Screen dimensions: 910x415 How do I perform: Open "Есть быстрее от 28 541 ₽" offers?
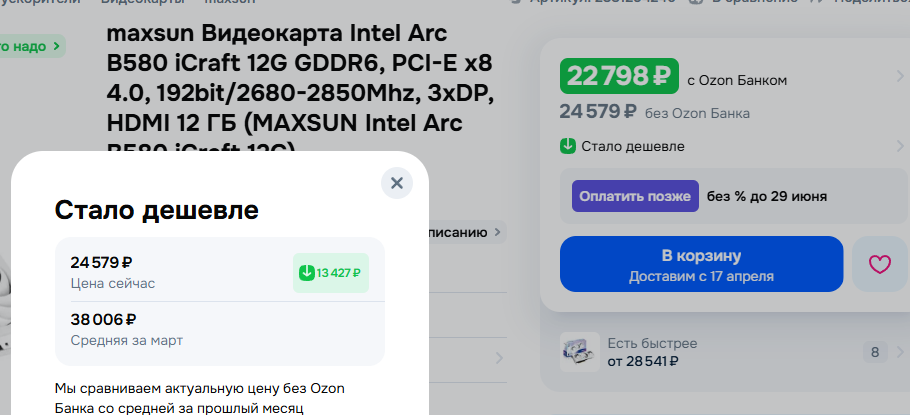click(652, 352)
